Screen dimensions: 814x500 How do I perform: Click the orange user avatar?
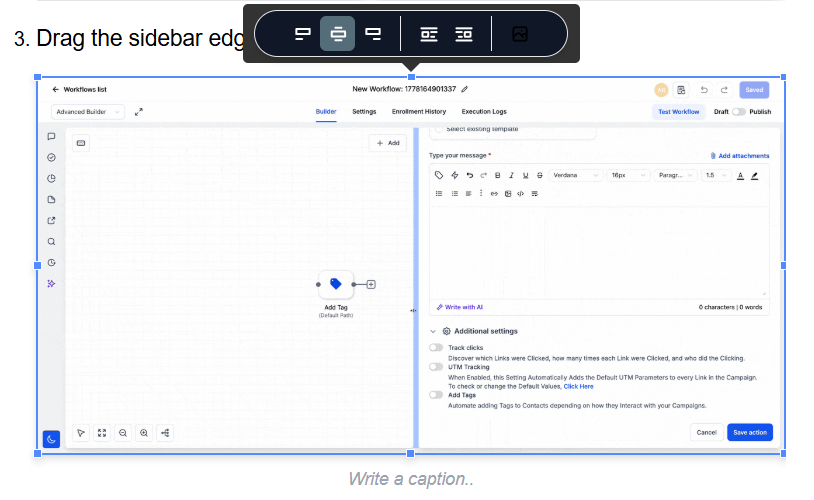(661, 90)
